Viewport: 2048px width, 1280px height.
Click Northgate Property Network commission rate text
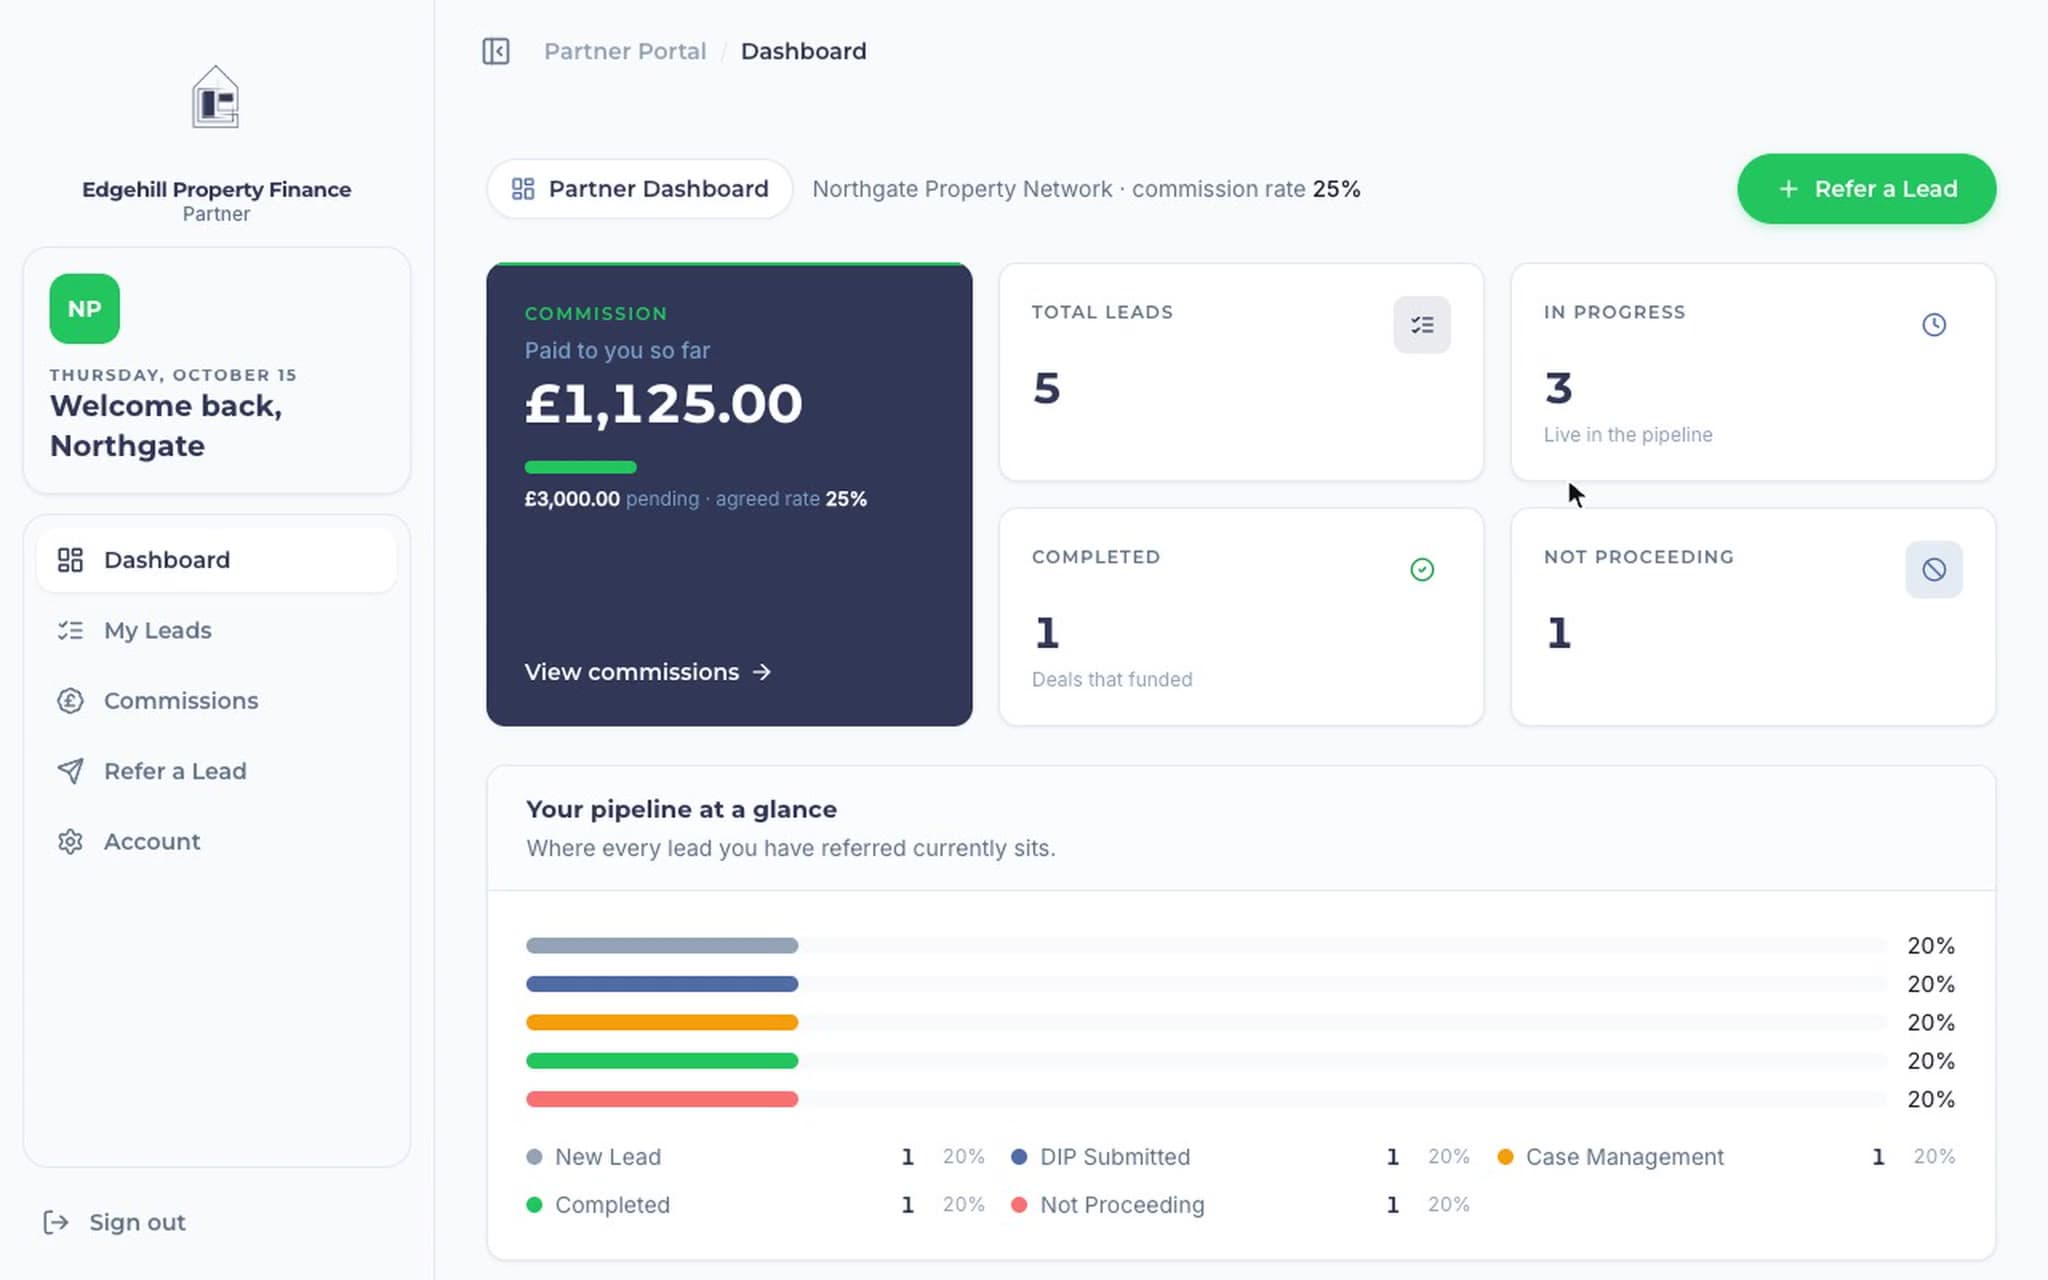(x=1086, y=189)
